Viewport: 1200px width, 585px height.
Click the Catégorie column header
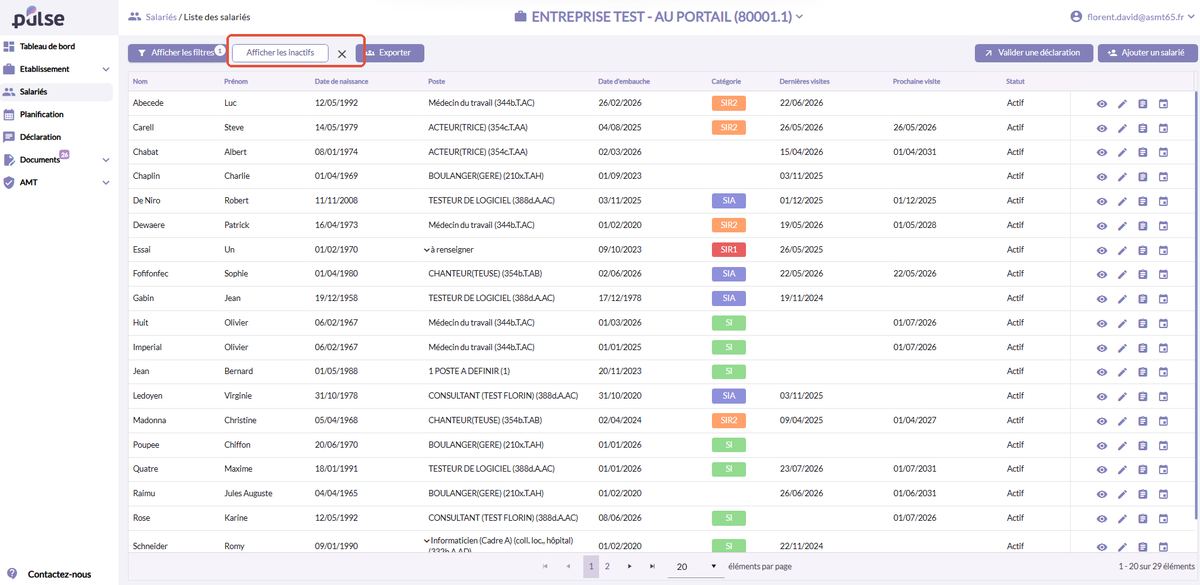coord(726,81)
